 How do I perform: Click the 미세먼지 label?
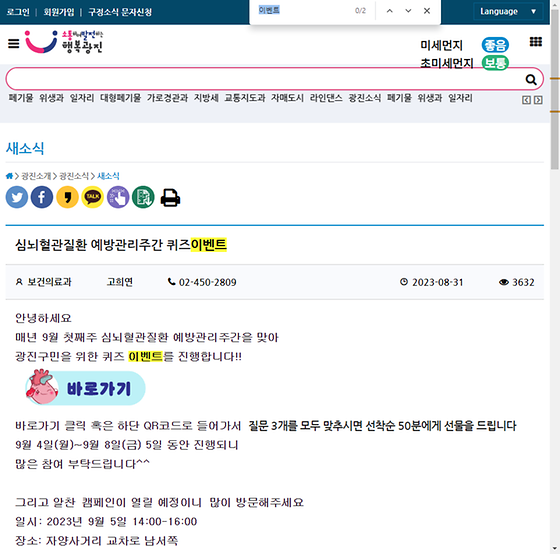(x=441, y=45)
